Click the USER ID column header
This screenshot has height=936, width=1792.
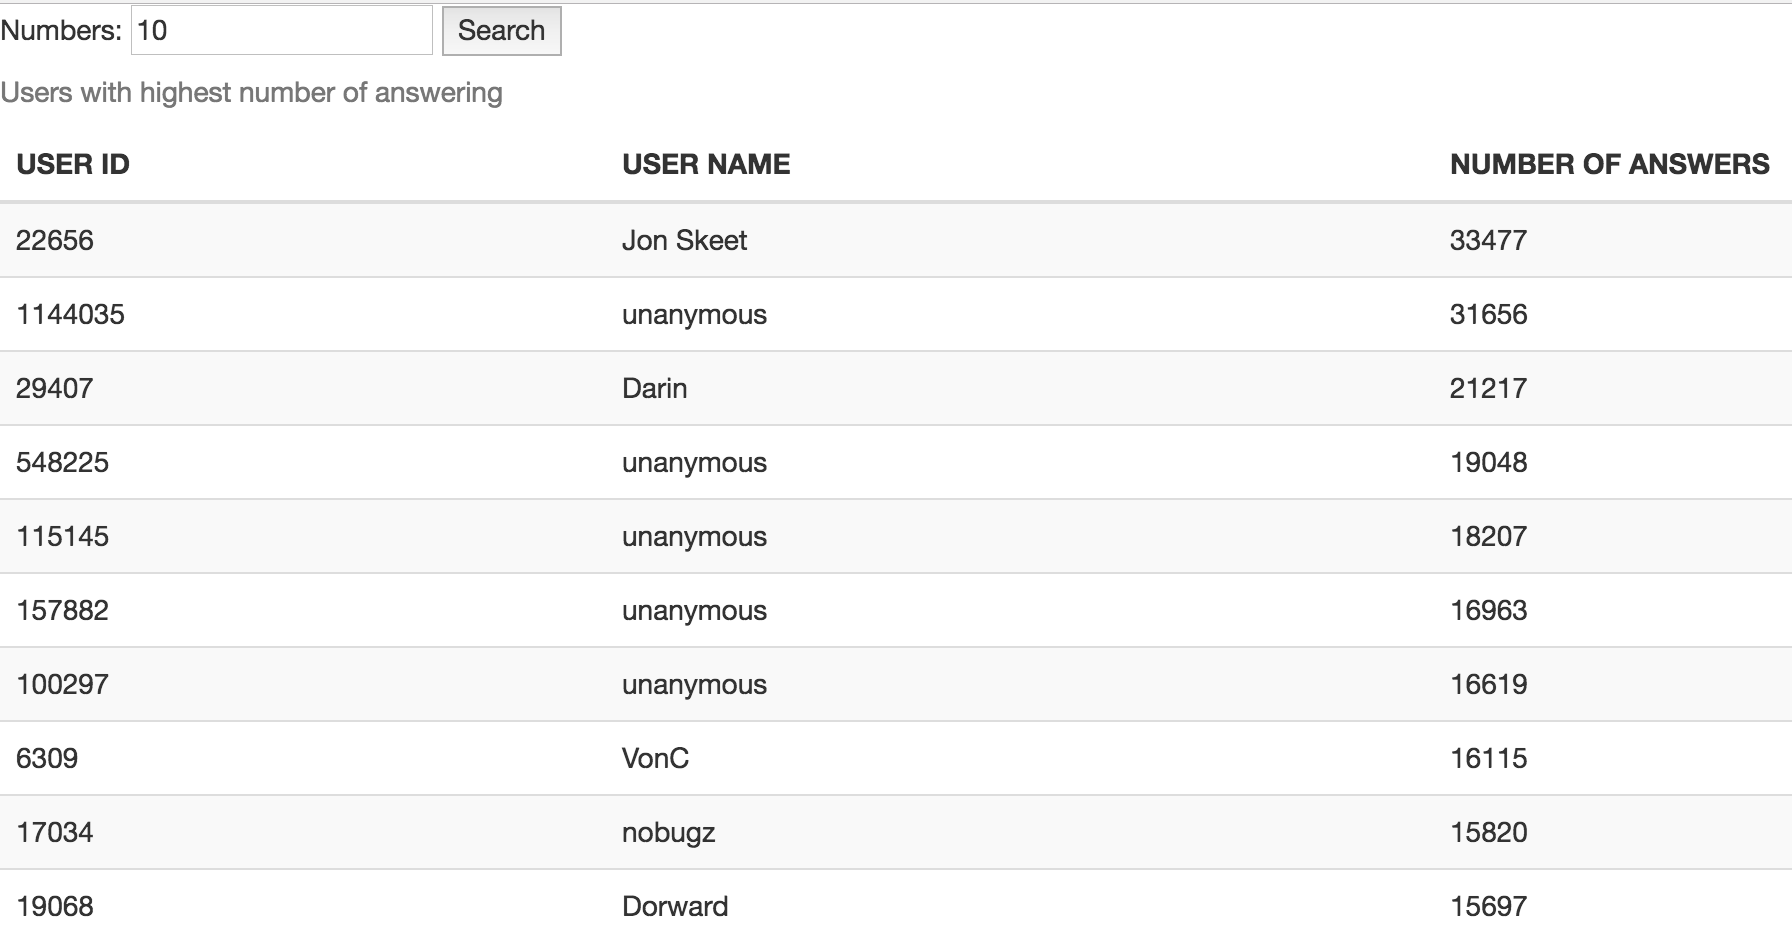tap(73, 164)
